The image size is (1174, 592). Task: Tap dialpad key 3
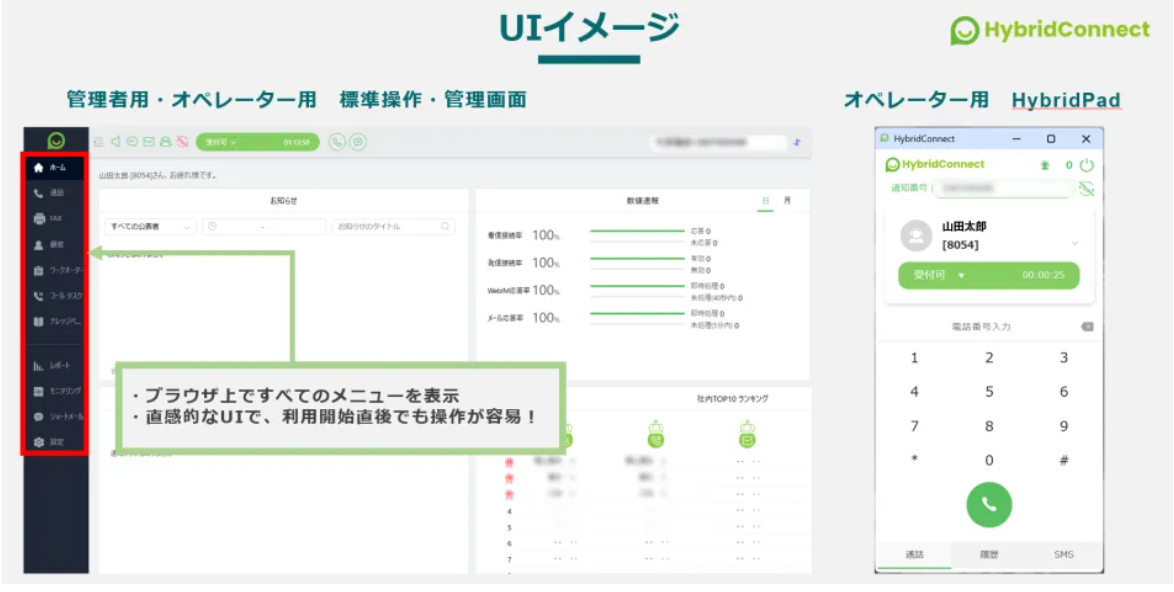point(1064,358)
